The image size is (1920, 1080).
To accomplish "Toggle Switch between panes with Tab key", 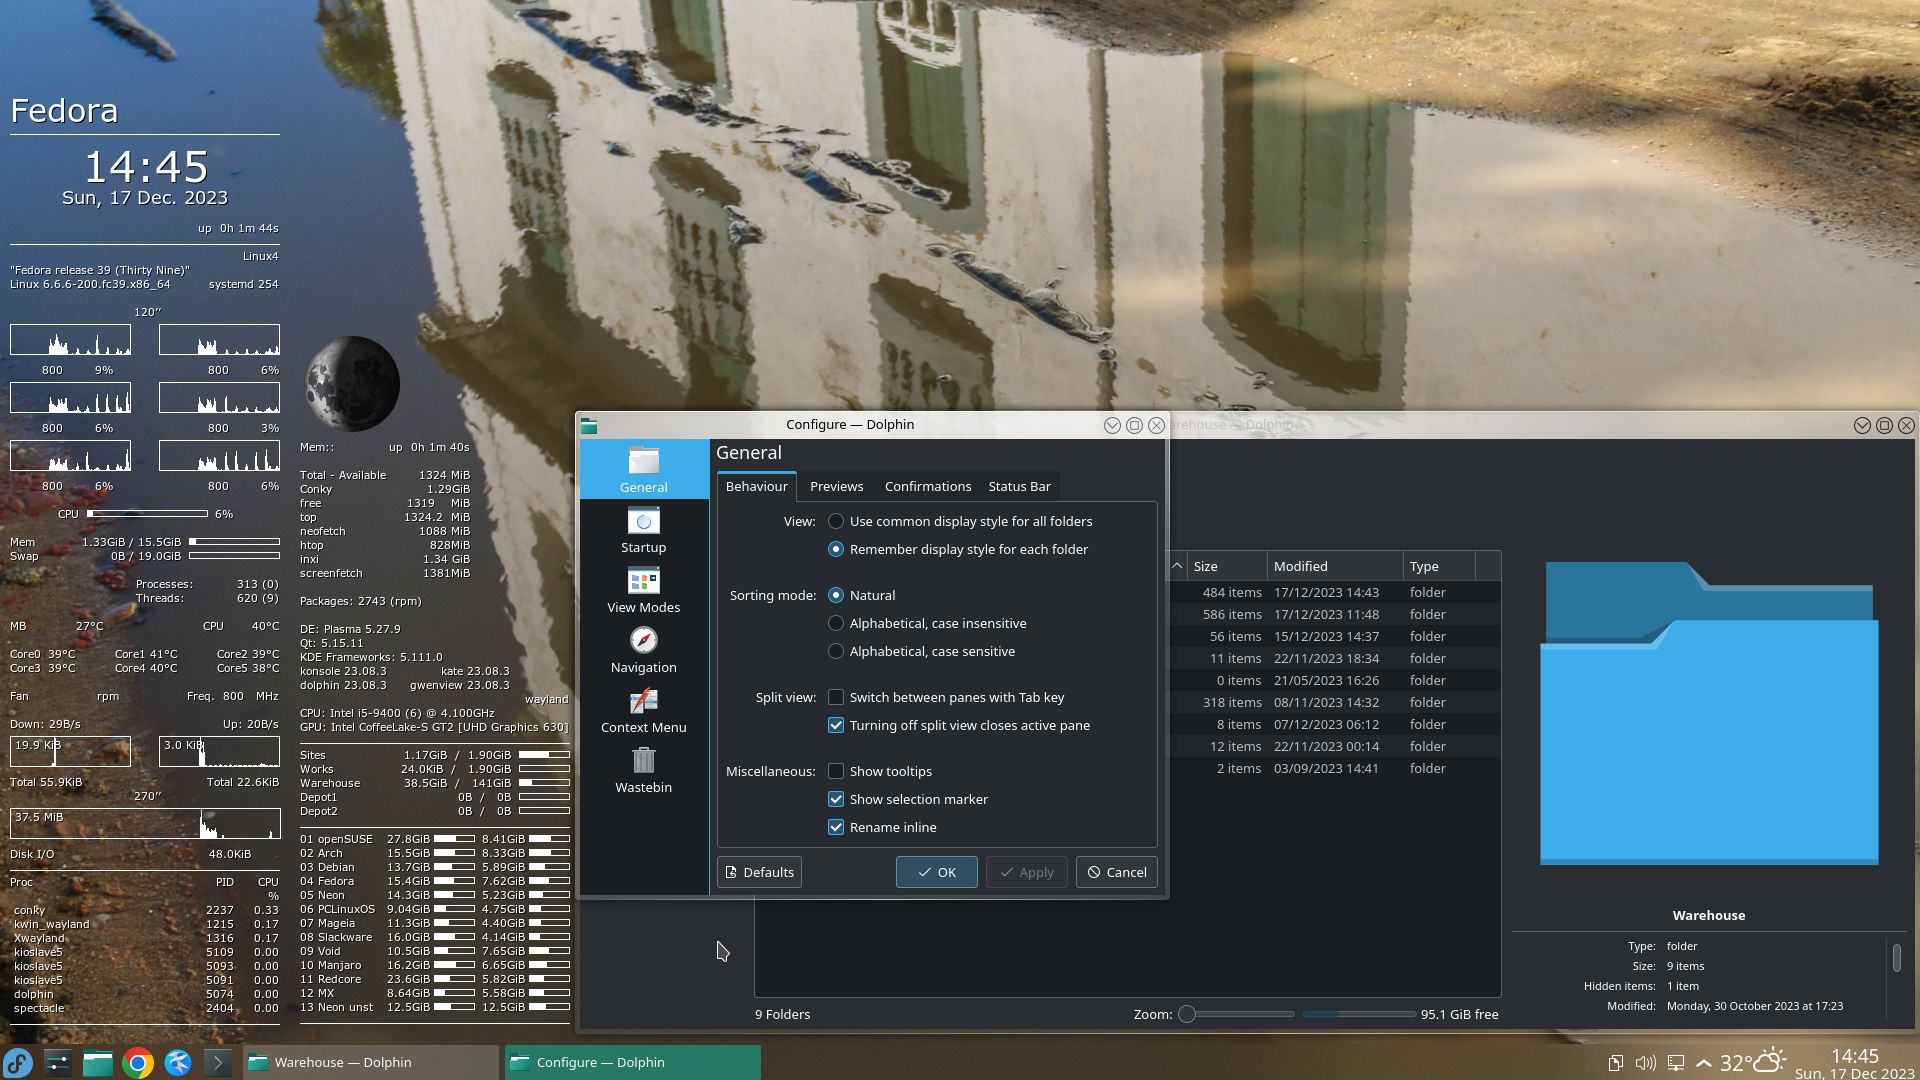I will [x=836, y=697].
